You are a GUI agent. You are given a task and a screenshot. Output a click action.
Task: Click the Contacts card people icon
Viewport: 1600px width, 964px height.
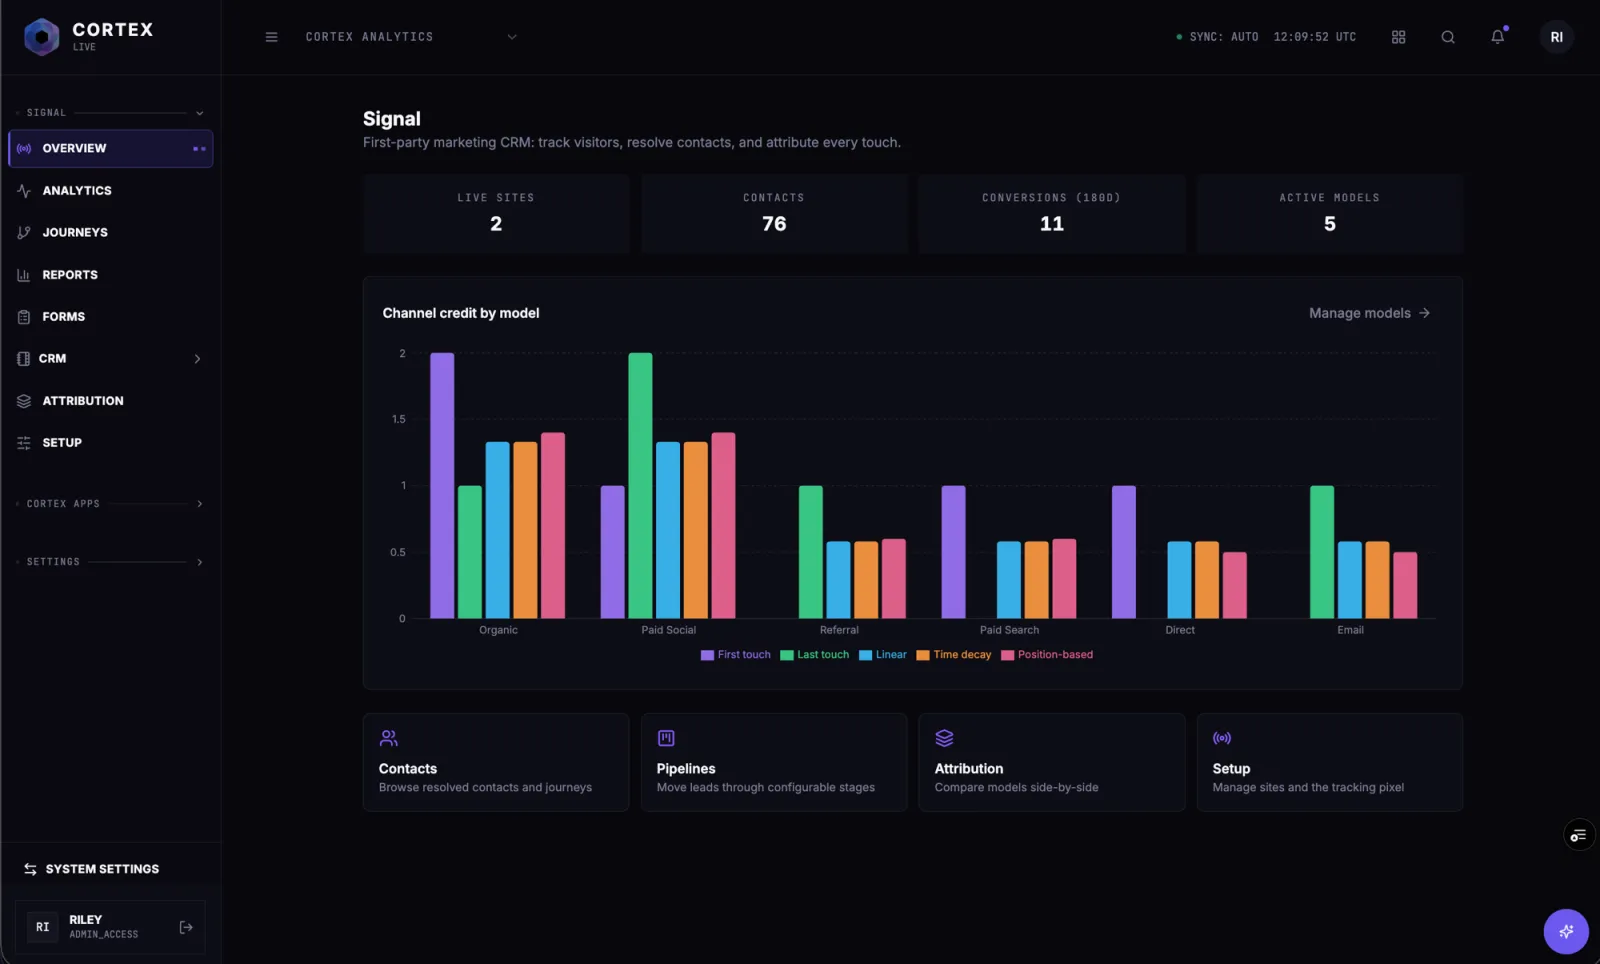click(389, 738)
